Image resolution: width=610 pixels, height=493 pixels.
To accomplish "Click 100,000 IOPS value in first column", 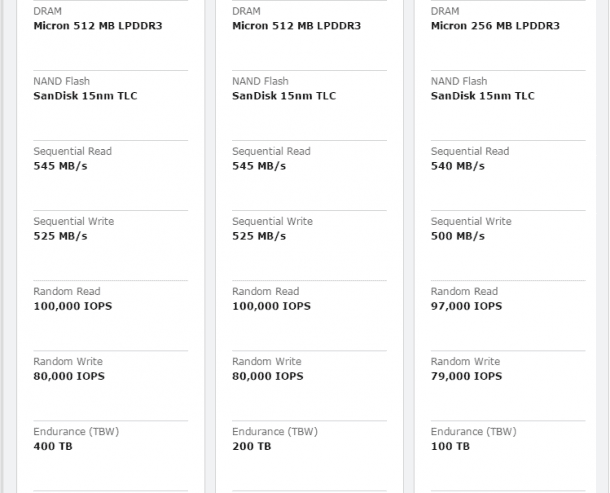I will (x=73, y=306).
